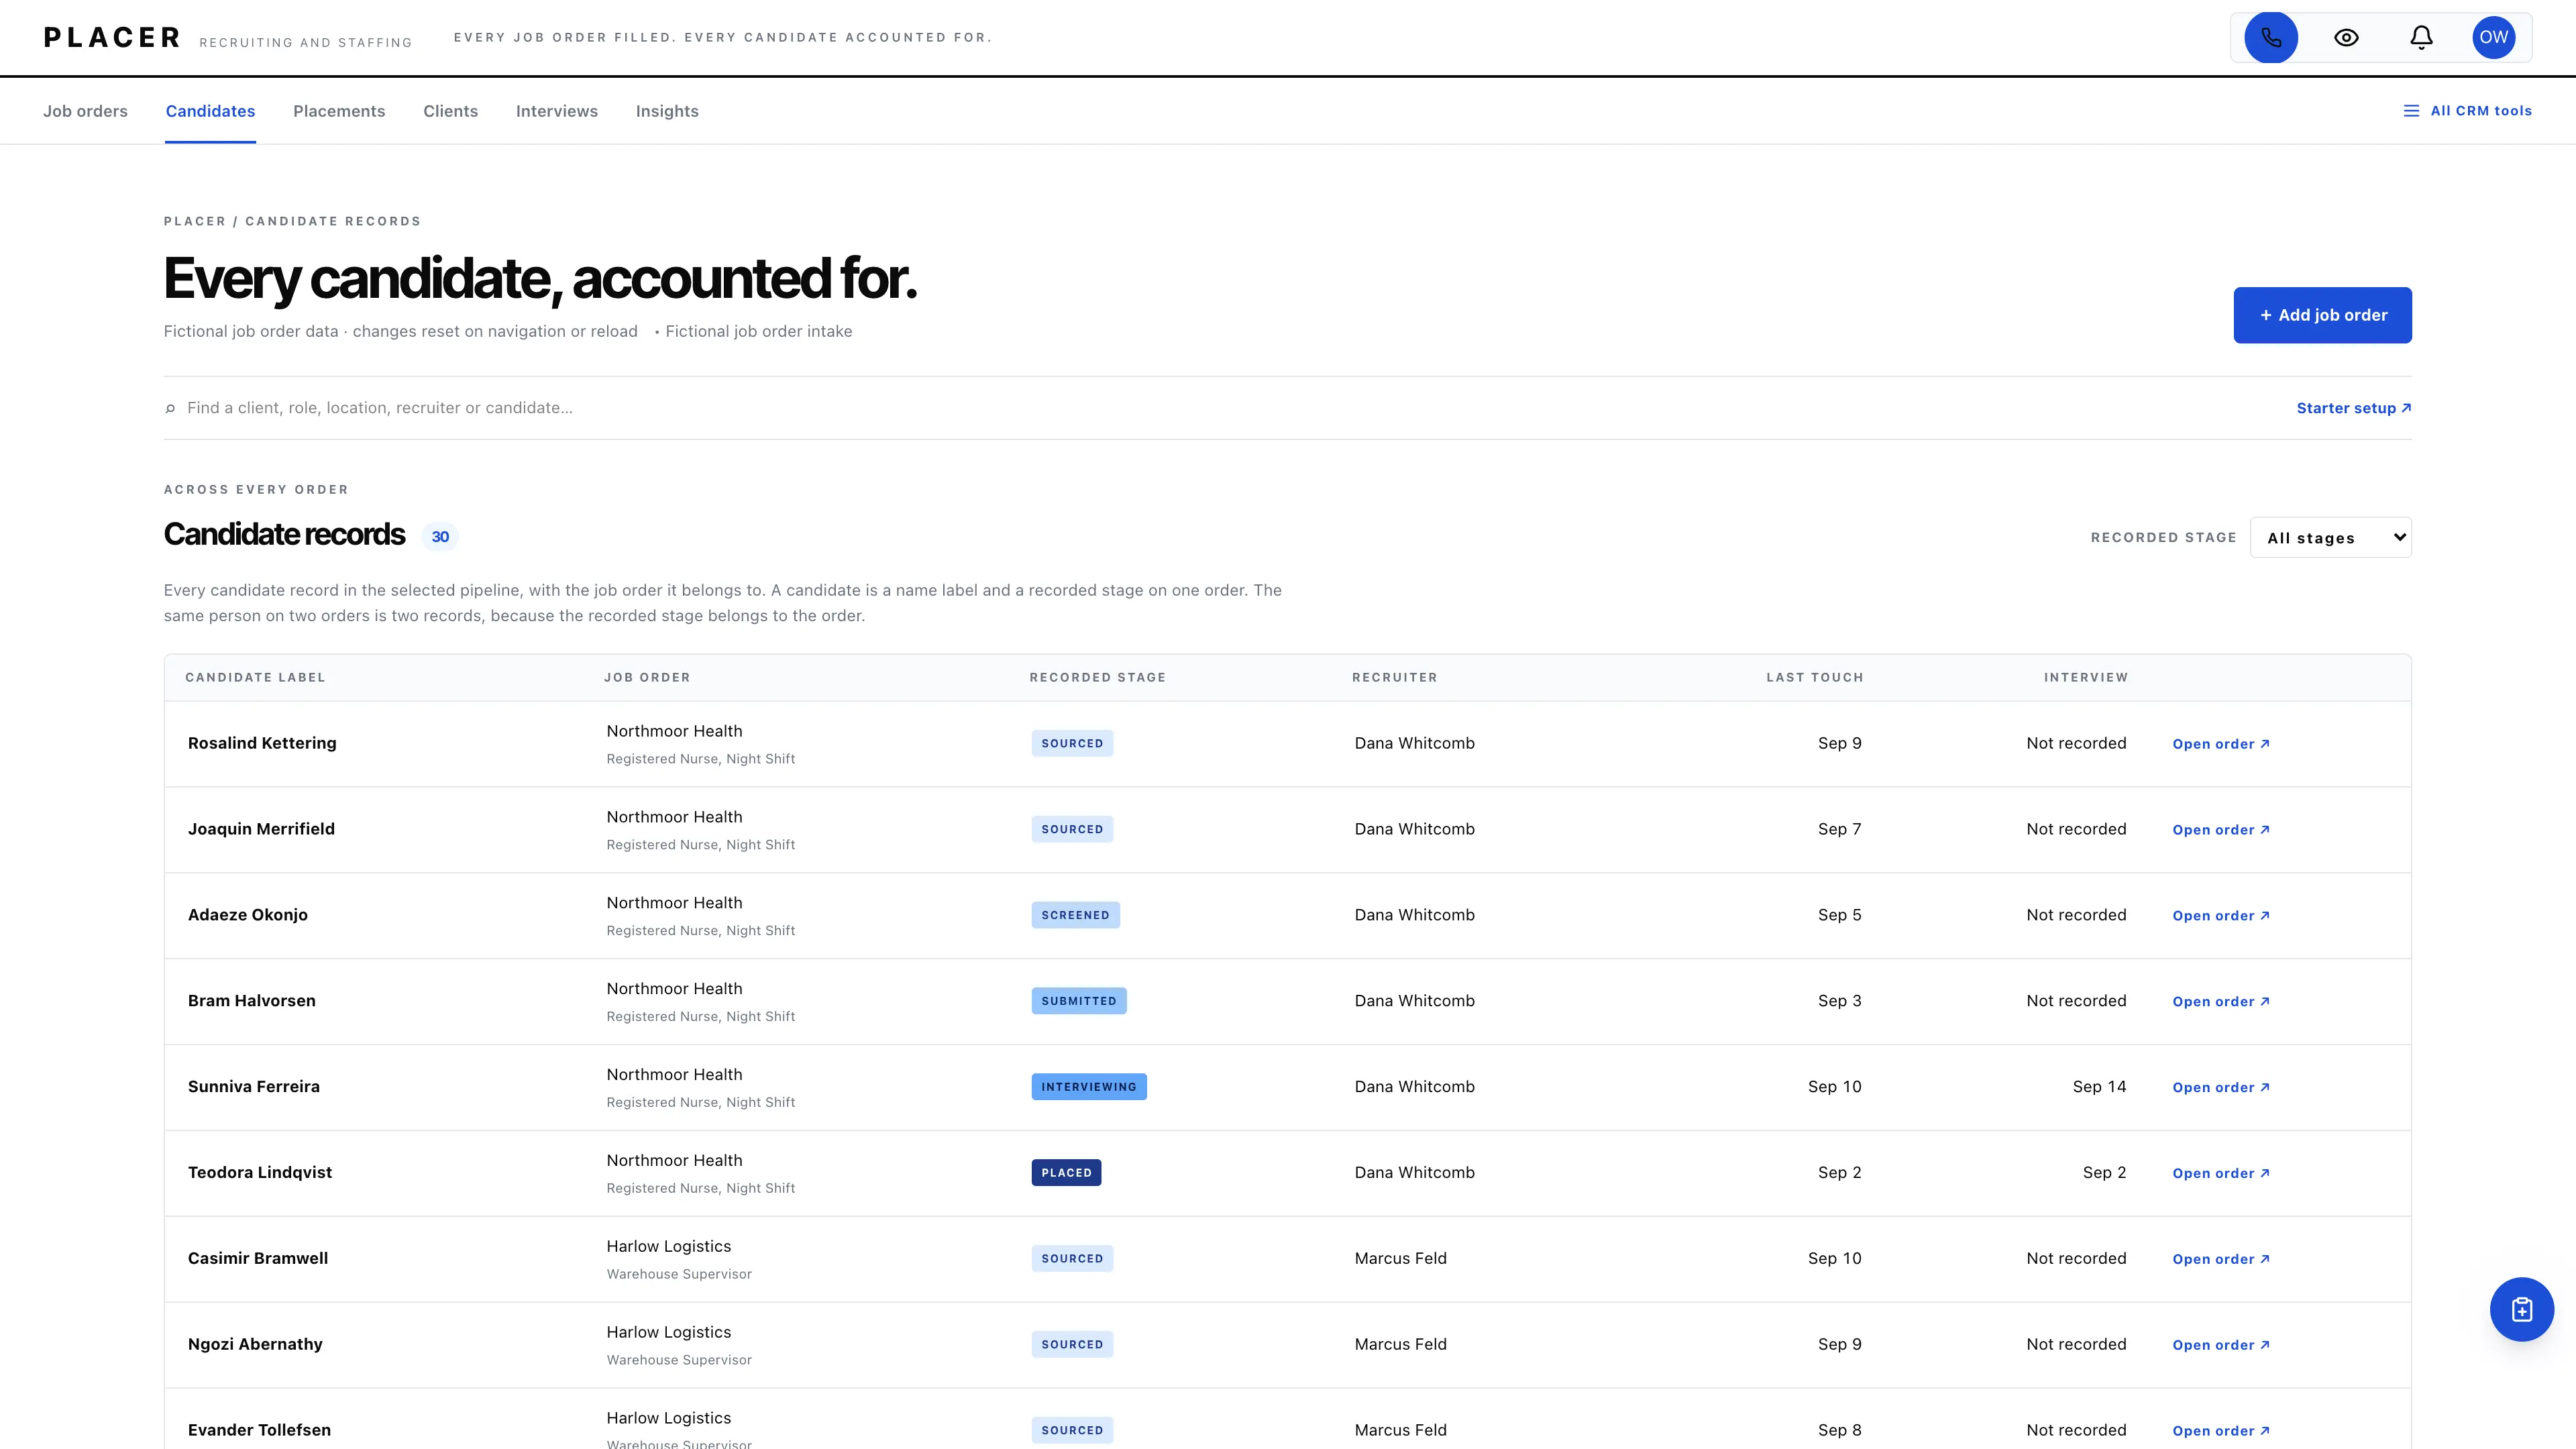Screen dimensions: 2576x1449
Task: Switch to the Job orders tab
Action: (85, 111)
